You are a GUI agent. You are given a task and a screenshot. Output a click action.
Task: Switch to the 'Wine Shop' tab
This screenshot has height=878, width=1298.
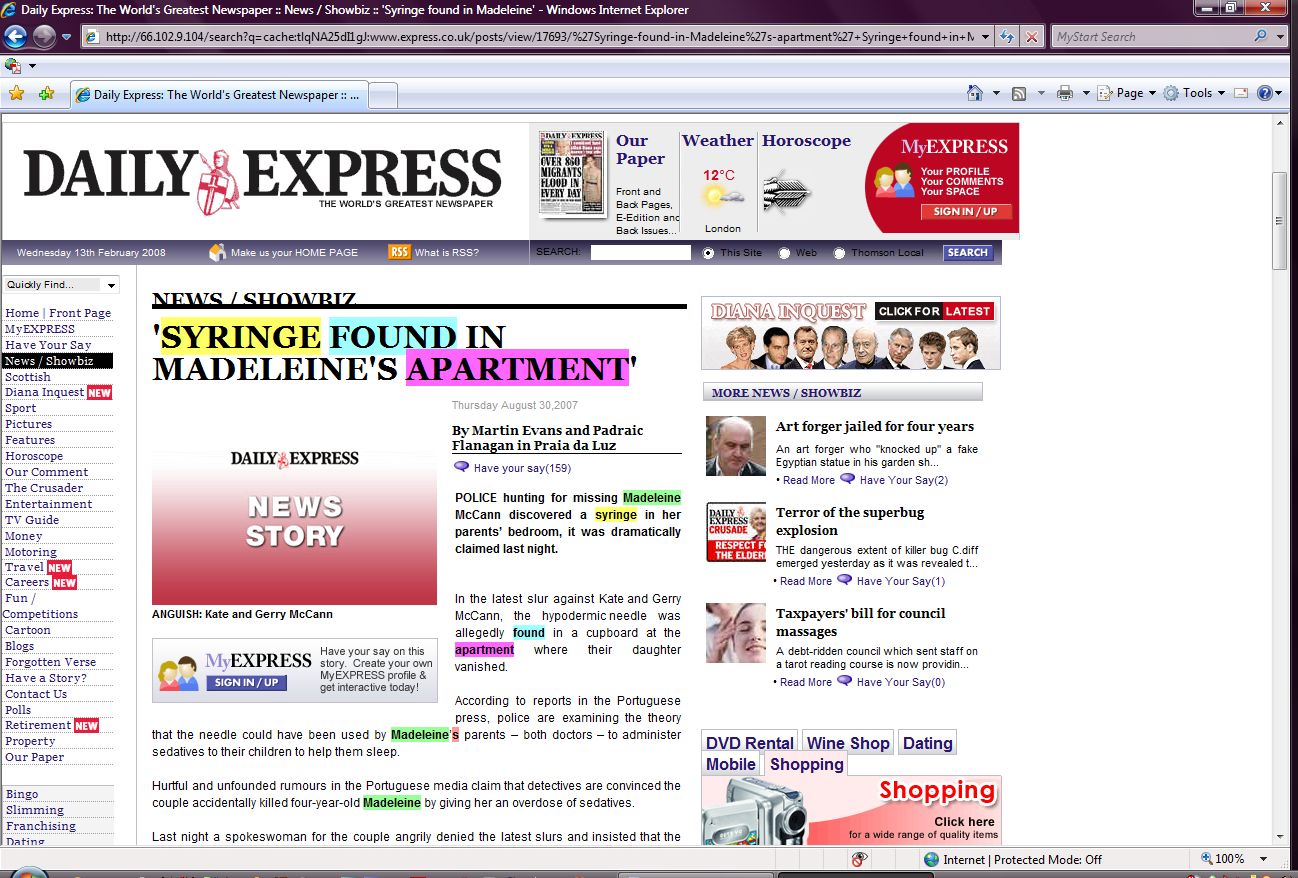point(847,743)
